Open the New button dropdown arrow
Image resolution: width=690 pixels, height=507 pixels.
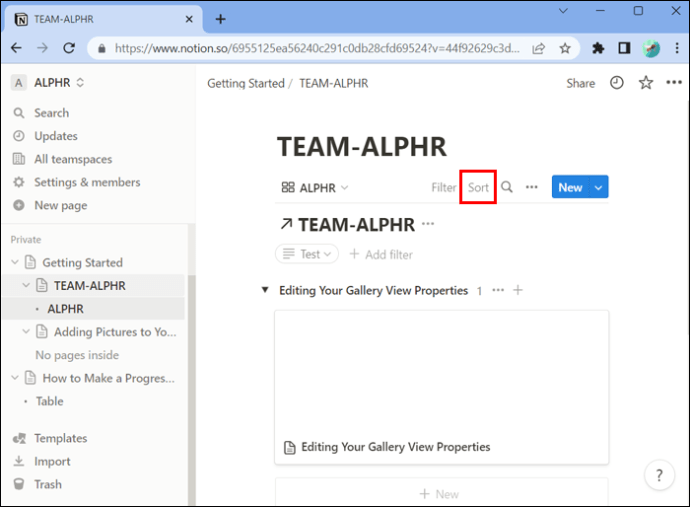(598, 187)
